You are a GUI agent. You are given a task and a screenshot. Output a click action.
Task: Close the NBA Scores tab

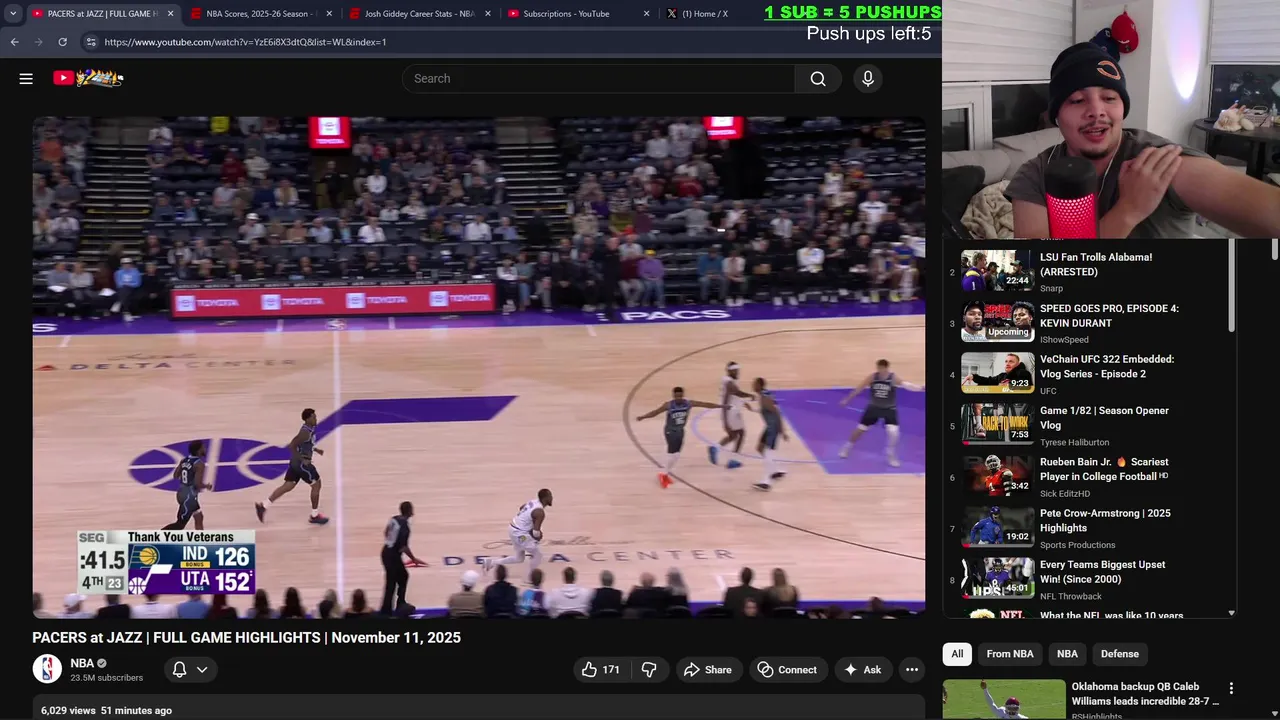329,14
